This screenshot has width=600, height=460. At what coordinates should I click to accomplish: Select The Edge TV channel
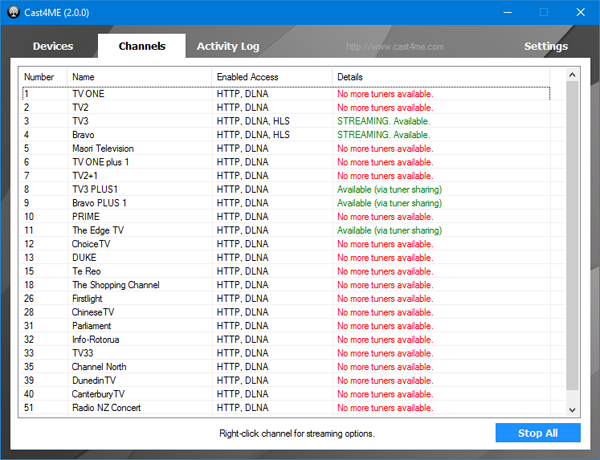pos(286,230)
